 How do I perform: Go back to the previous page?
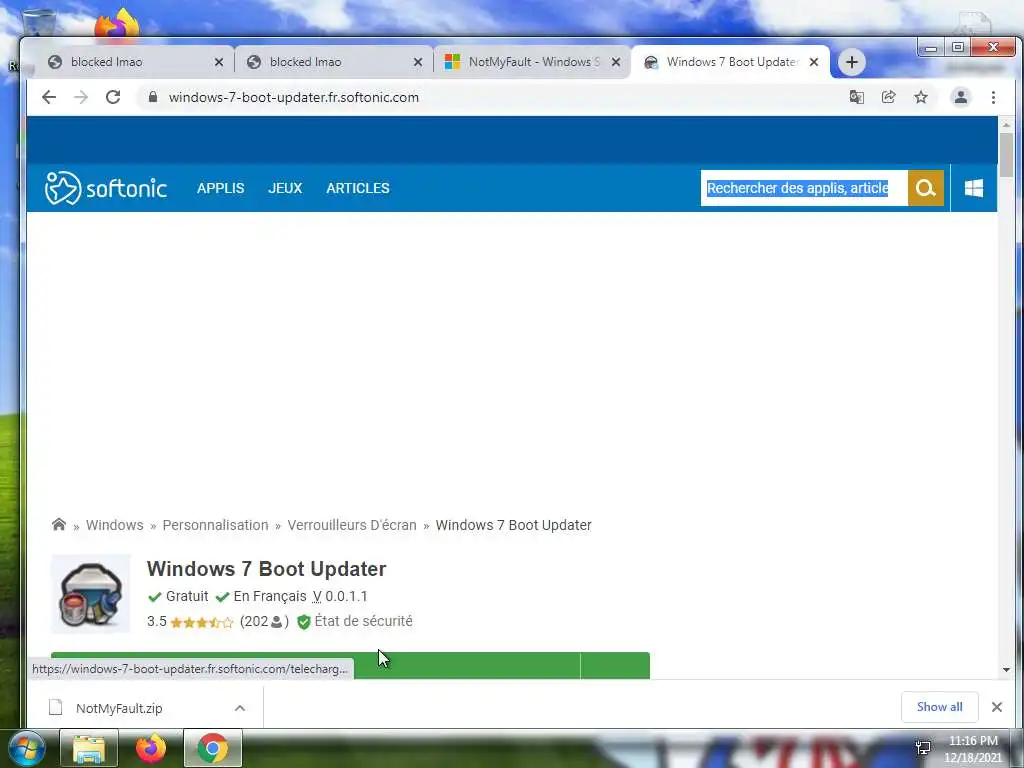pyautogui.click(x=49, y=97)
